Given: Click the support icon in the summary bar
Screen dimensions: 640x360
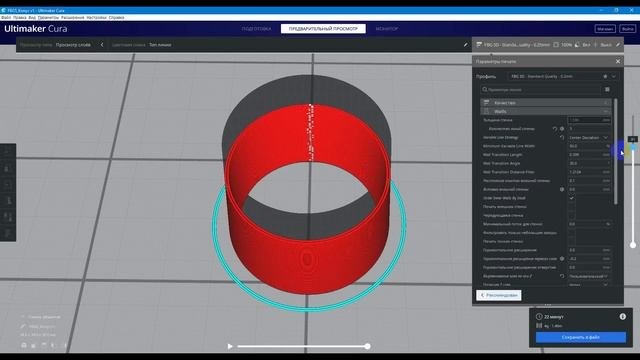Looking at the screenshot, I should click(577, 45).
